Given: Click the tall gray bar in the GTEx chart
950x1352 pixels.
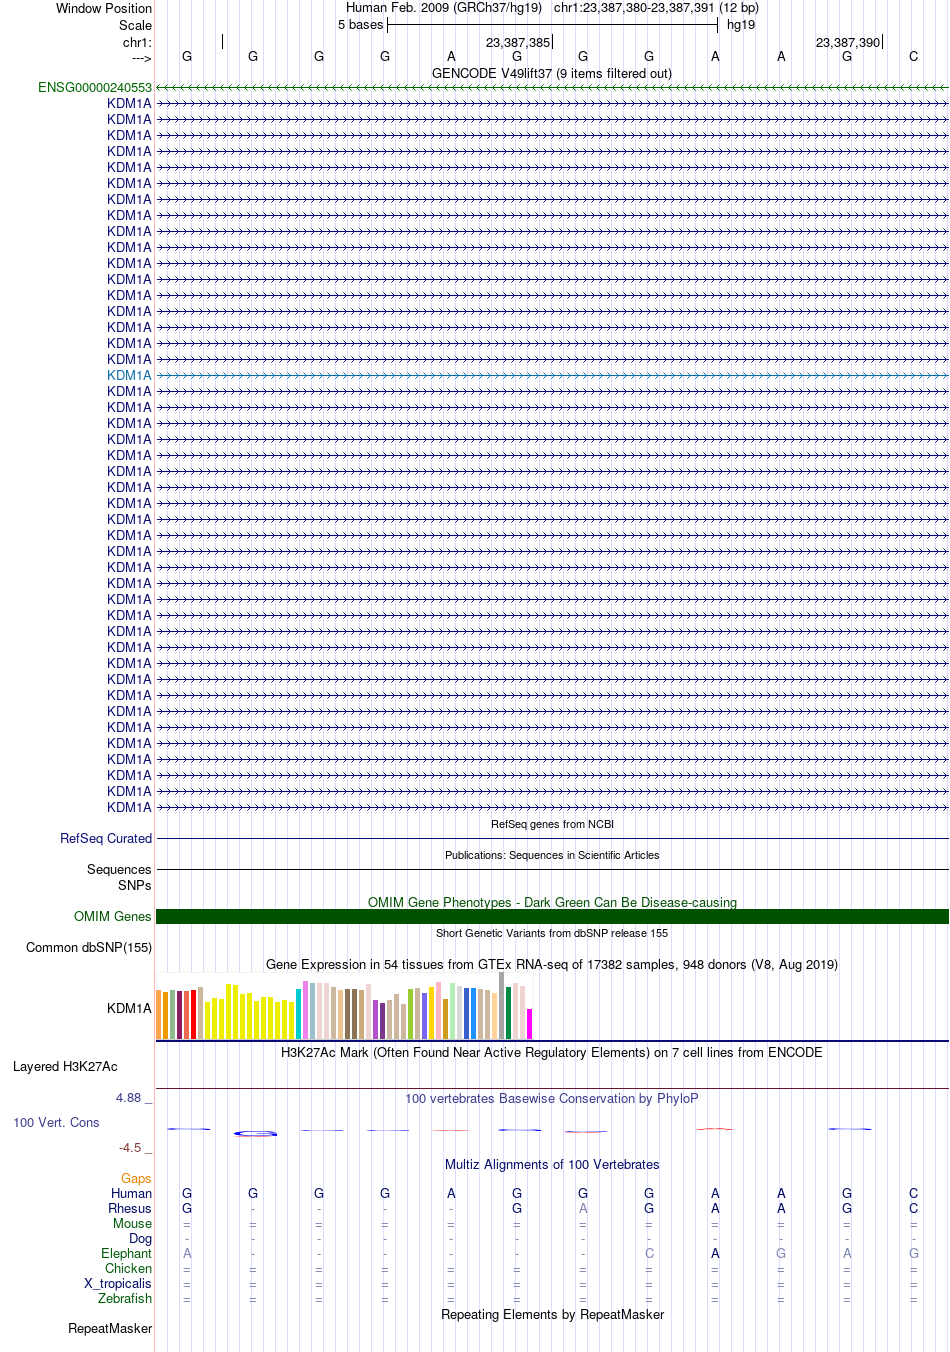Looking at the screenshot, I should 502,1006.
